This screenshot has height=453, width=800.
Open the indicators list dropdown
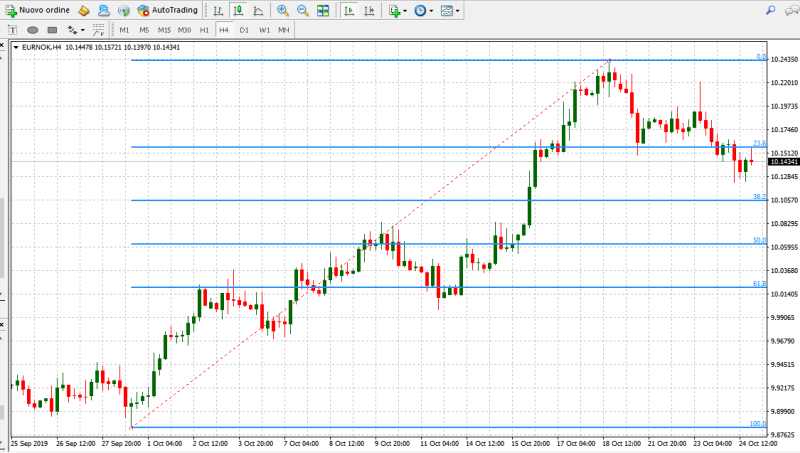[397, 10]
